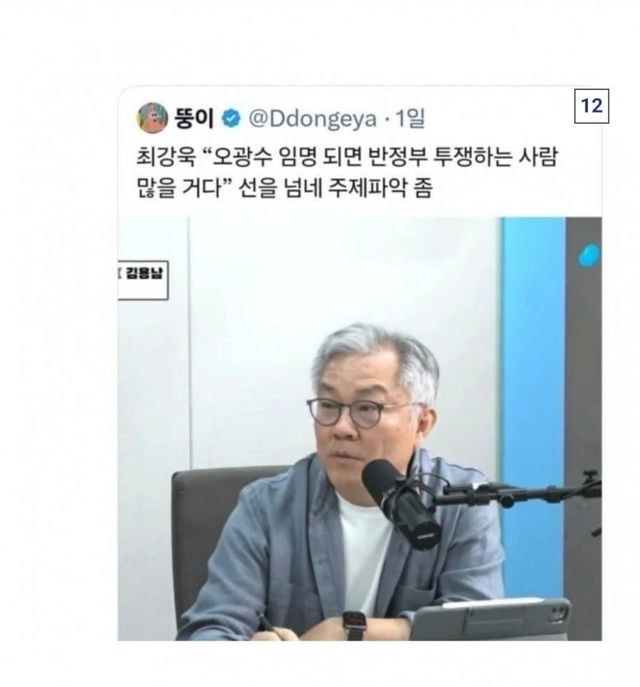Open the 뚱이 display name profile
The height and width of the screenshot is (687, 640).
pyautogui.click(x=194, y=118)
